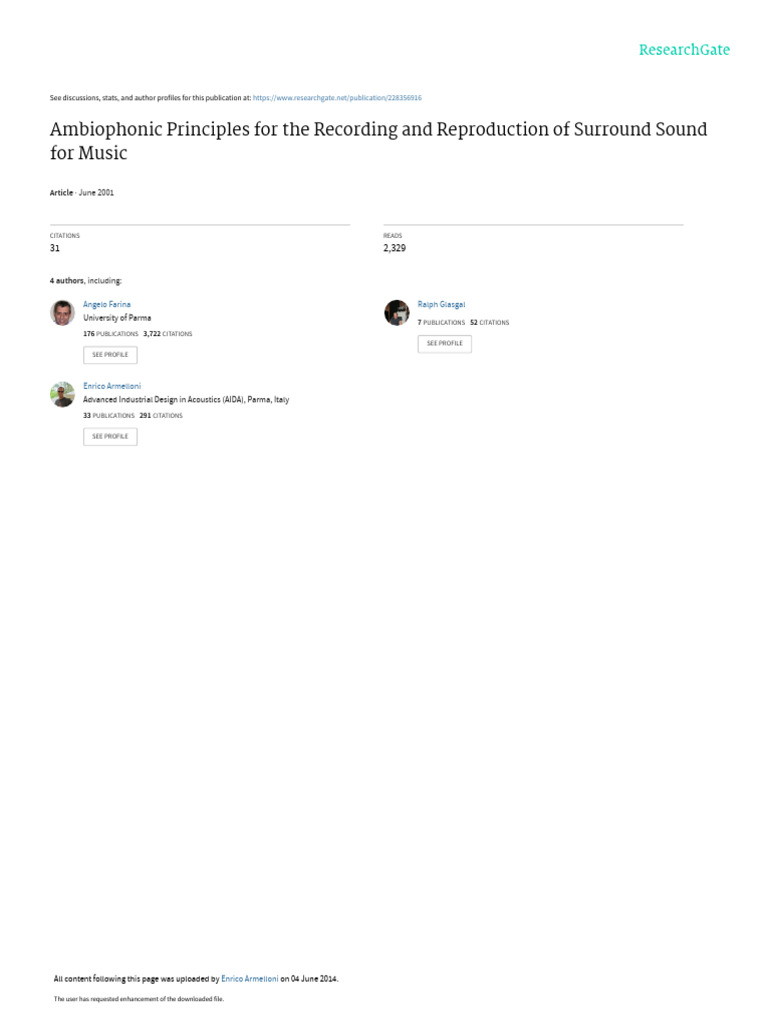This screenshot has height=1024, width=768.
Task: Click Angelo Farina's 3,722 citations stat
Action: pos(168,334)
